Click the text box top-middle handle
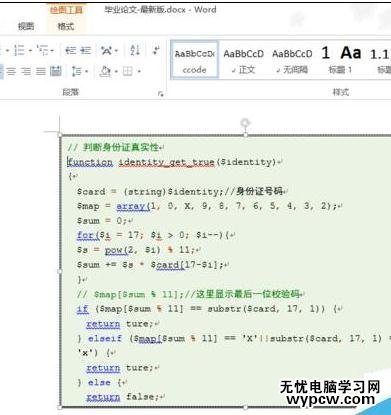This screenshot has width=391, height=415. pos(245,135)
